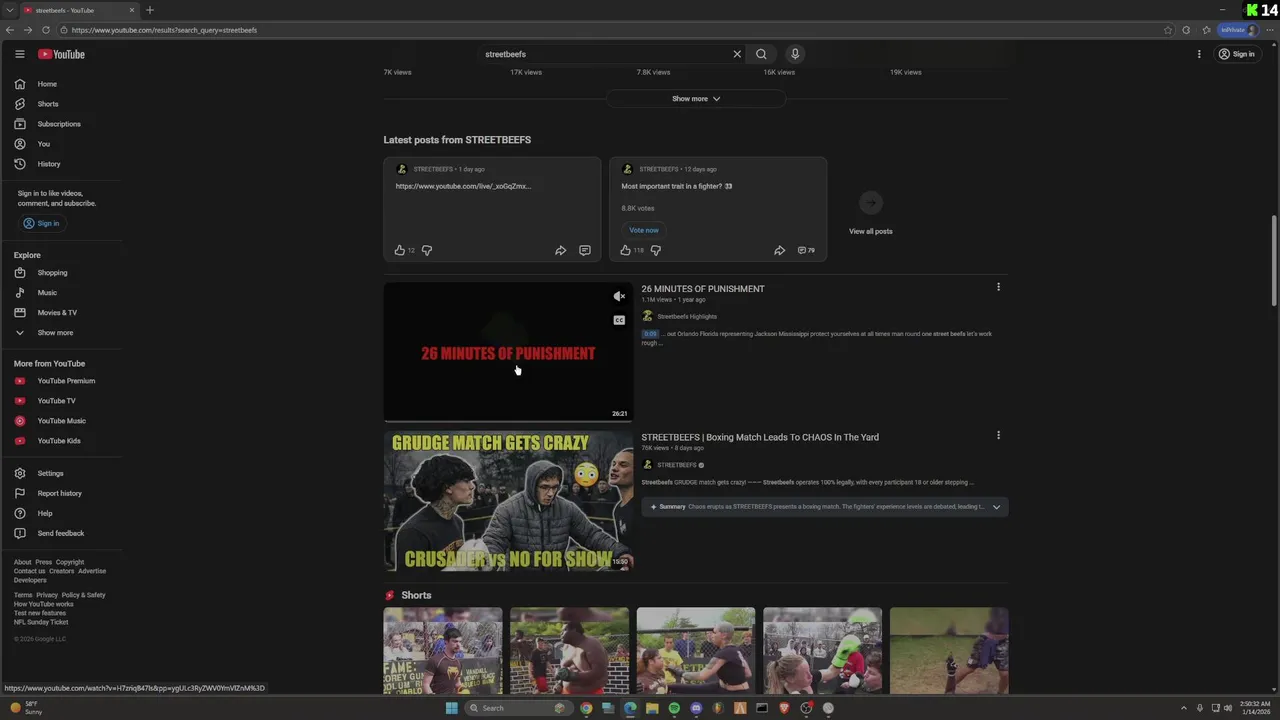Dislike the 'Most important trait' poll post

pos(656,250)
